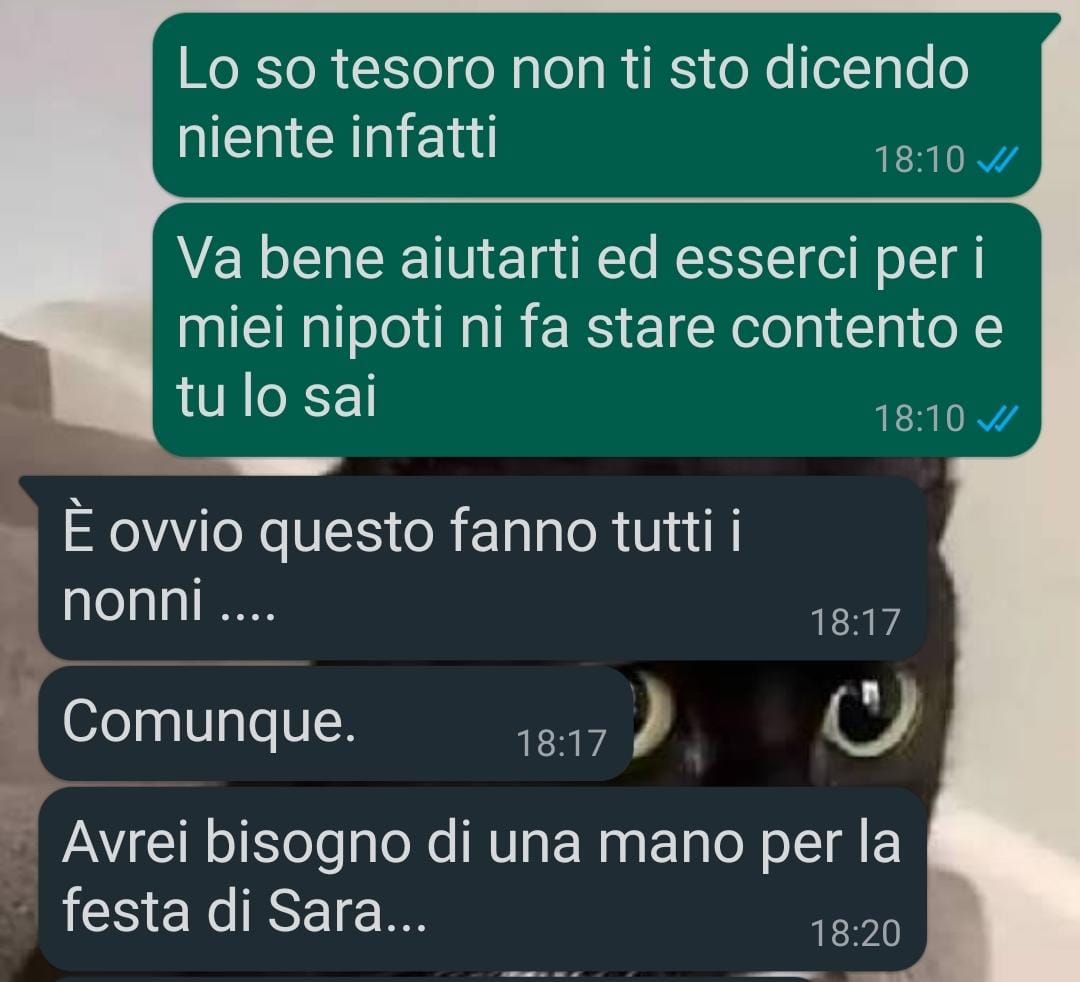This screenshot has width=1080, height=982.
Task: Tap the 'Comunque.' message bubble
Action: tap(335, 723)
